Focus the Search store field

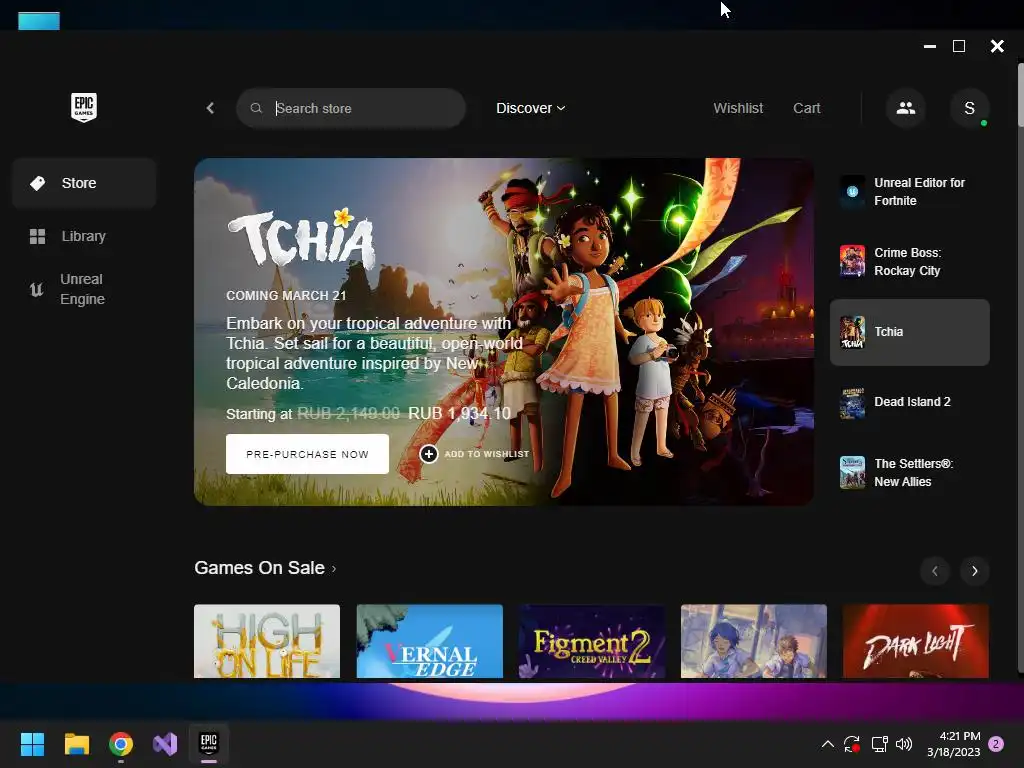click(x=351, y=108)
